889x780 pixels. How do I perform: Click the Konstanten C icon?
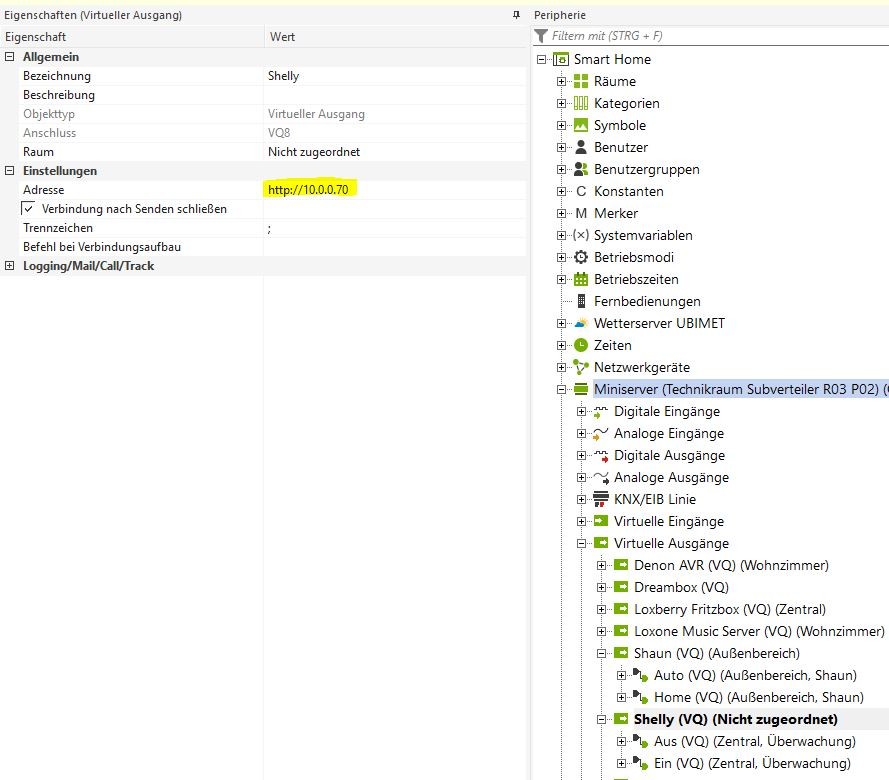pyautogui.click(x=581, y=191)
